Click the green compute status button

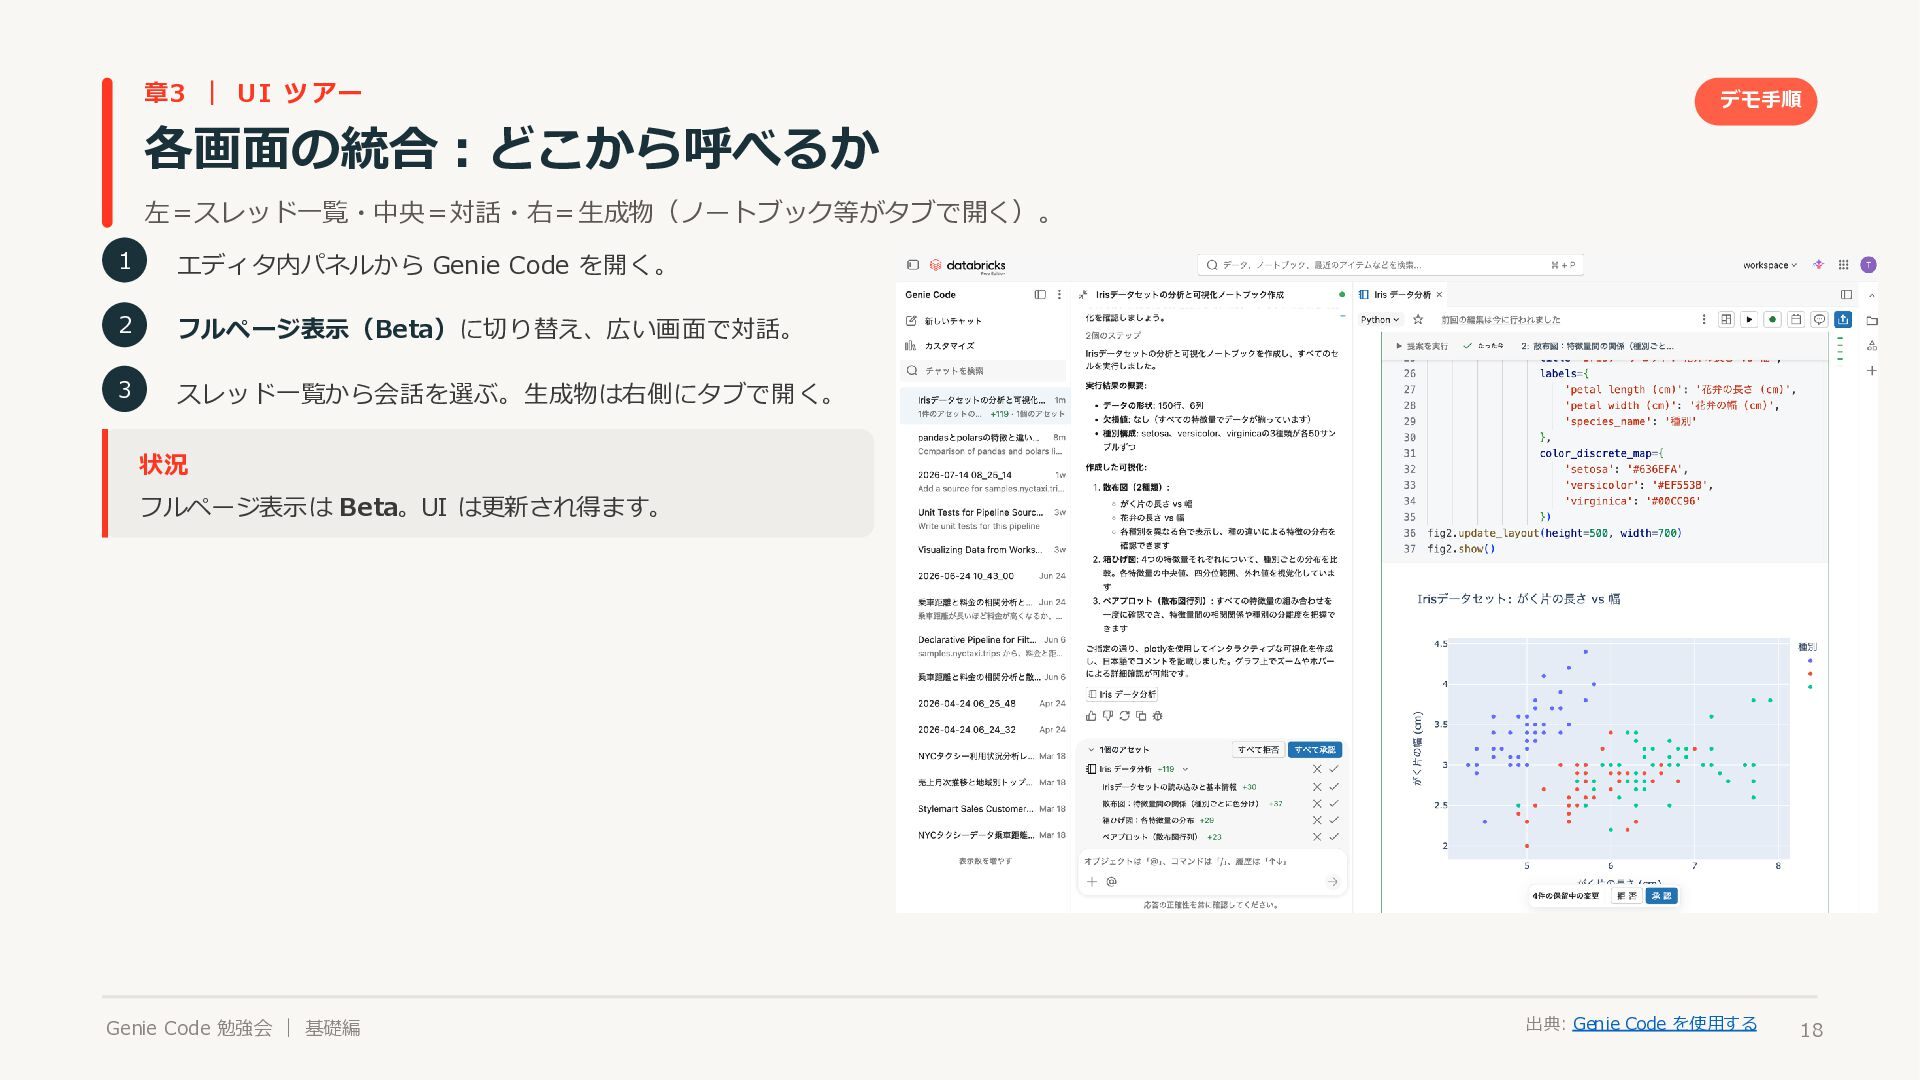pyautogui.click(x=1772, y=320)
